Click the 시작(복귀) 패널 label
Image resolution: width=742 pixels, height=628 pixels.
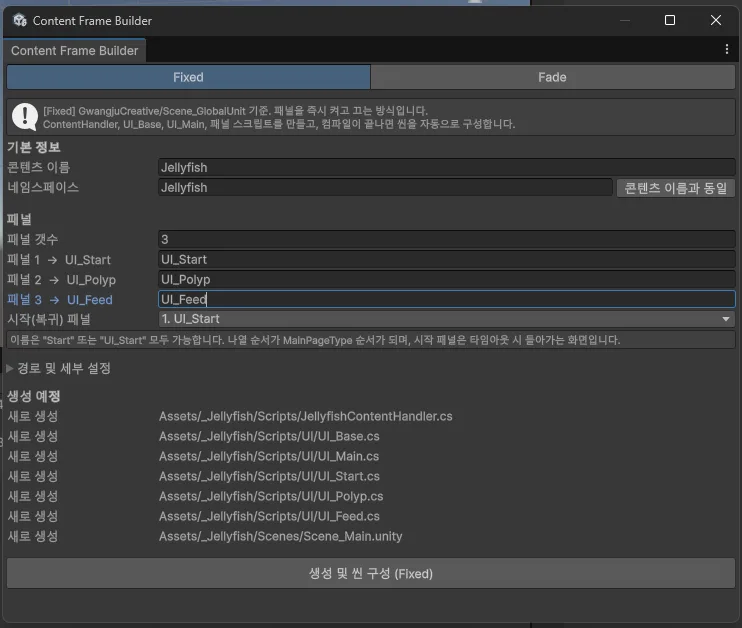(x=49, y=319)
